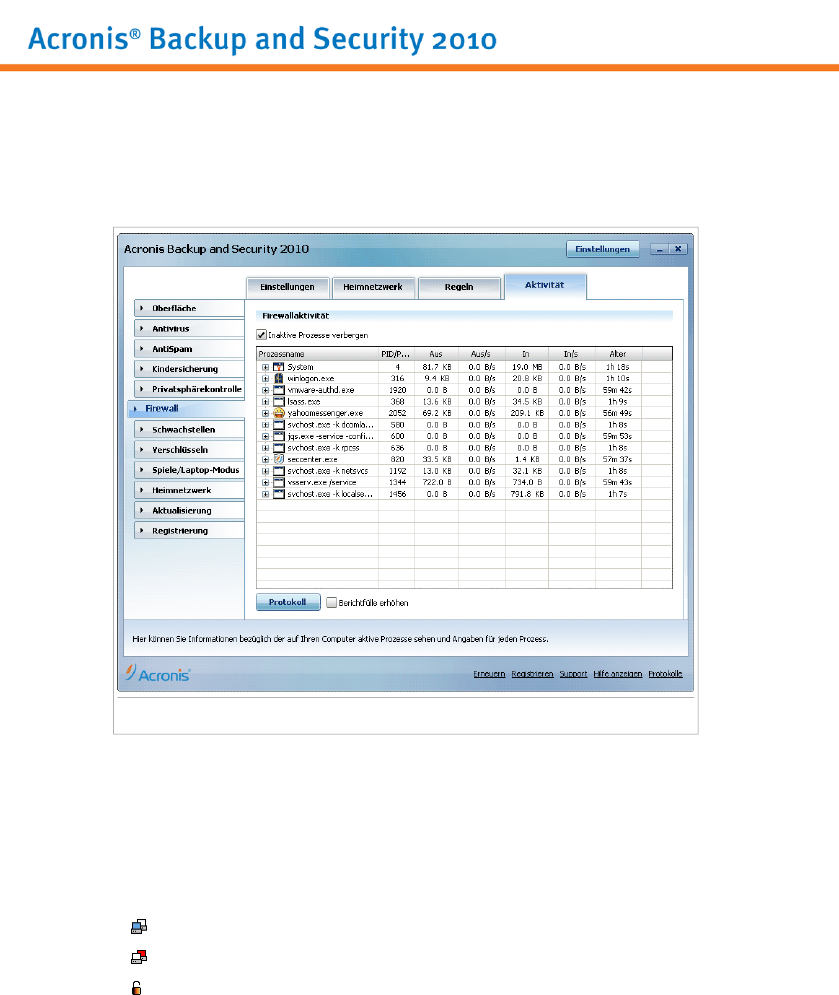Open the Registrieren link

532,674
